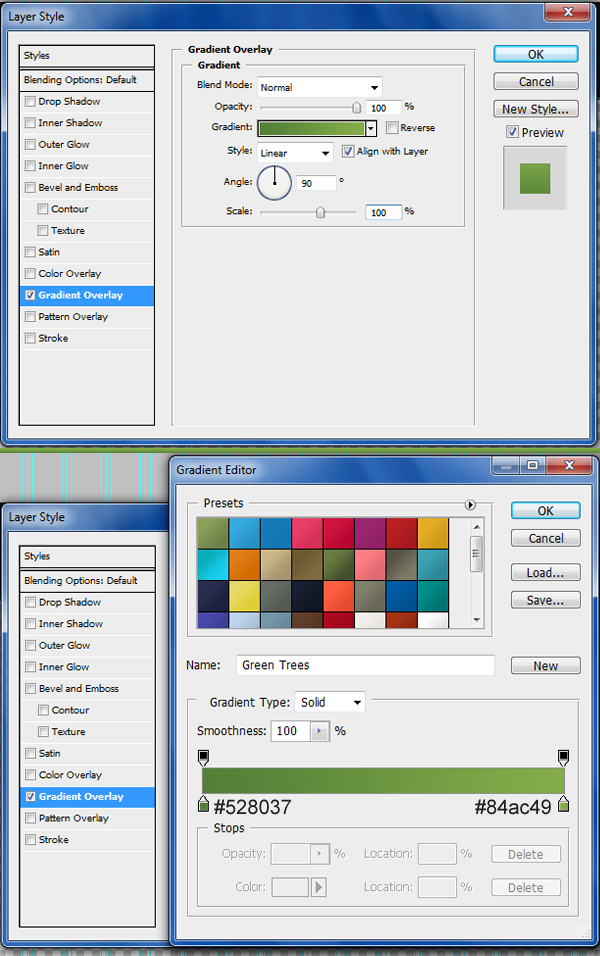Open the Style Linear dropdown
The width and height of the screenshot is (600, 956).
click(x=295, y=152)
